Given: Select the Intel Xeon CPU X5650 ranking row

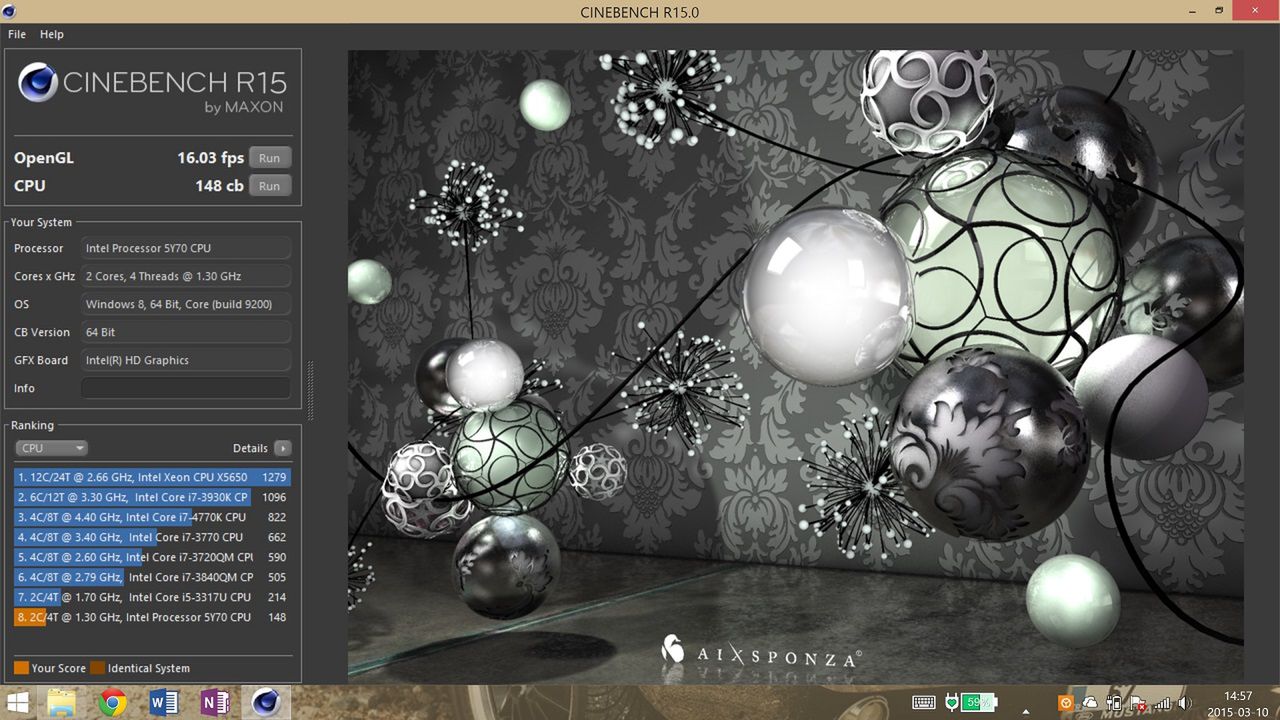Looking at the screenshot, I should [x=152, y=477].
